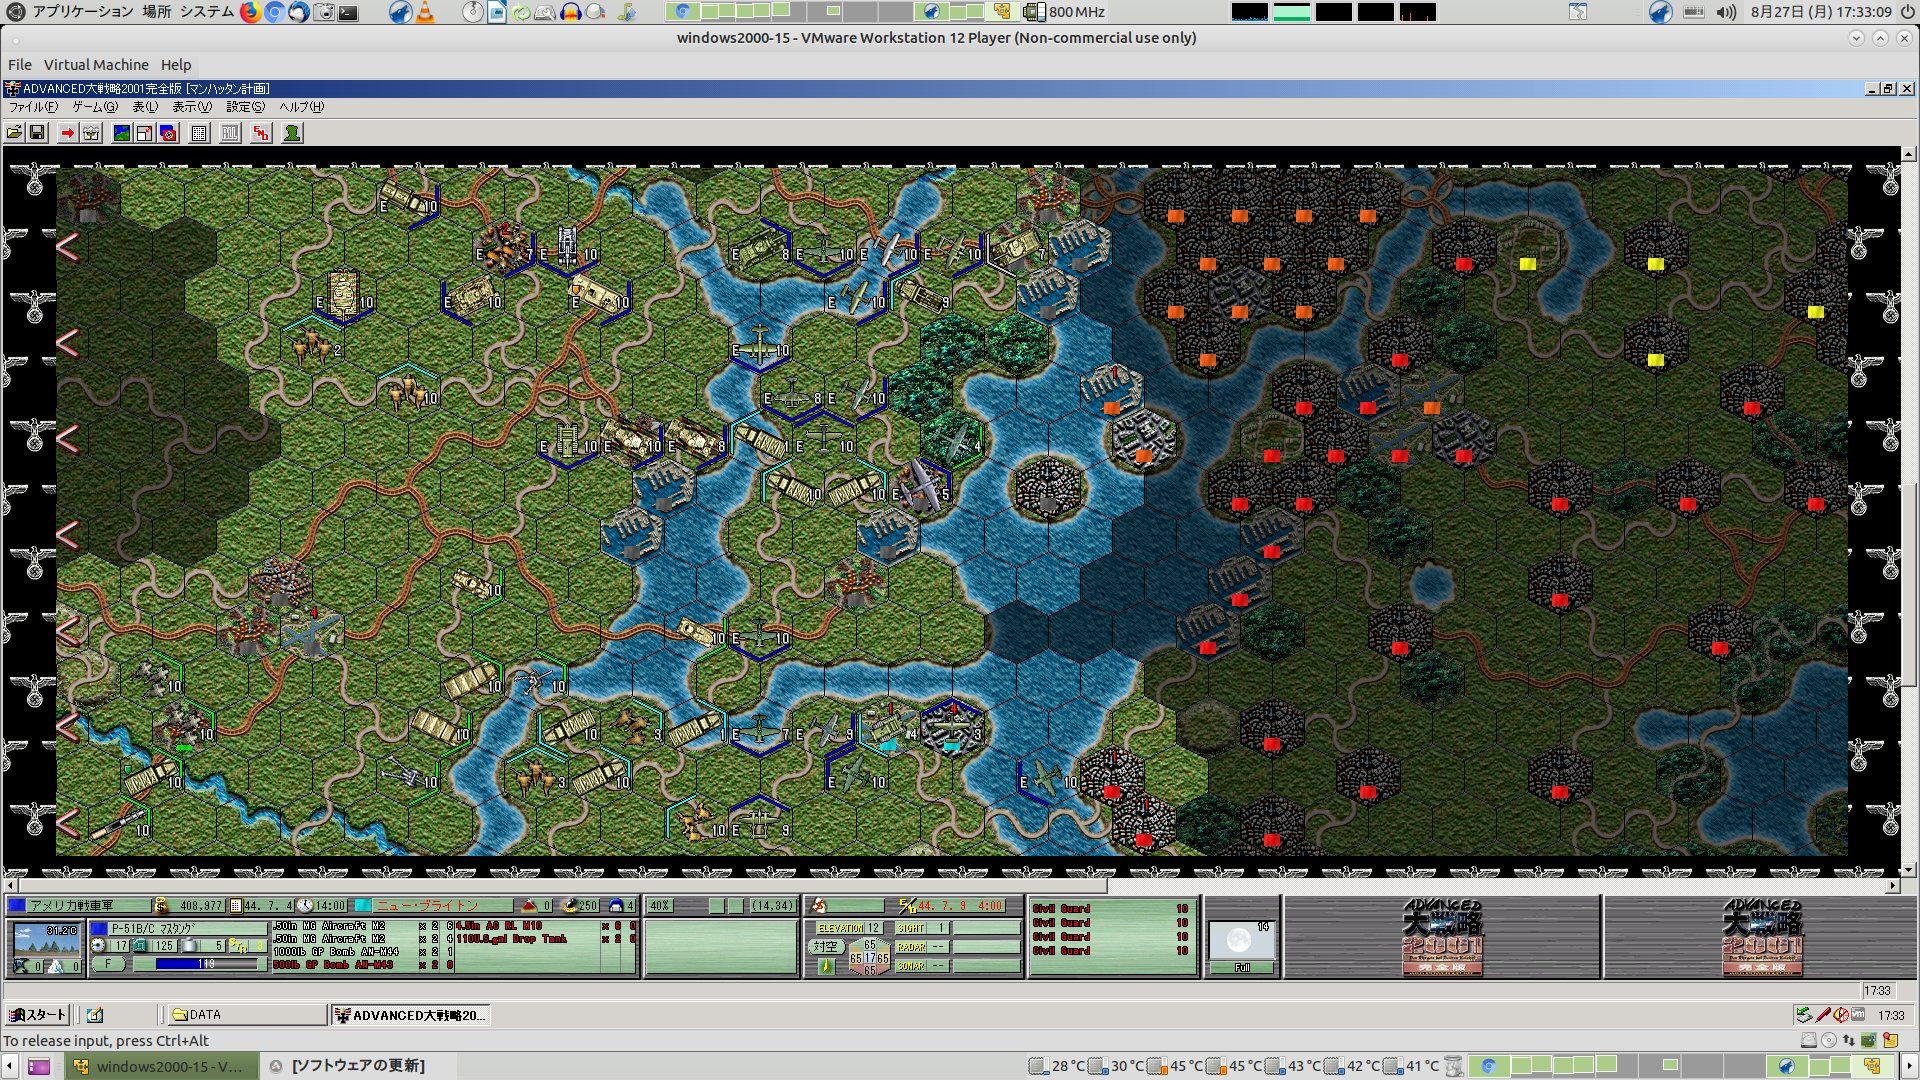1920x1080 pixels.
Task: Open the 表示(V) menu
Action: tap(192, 107)
